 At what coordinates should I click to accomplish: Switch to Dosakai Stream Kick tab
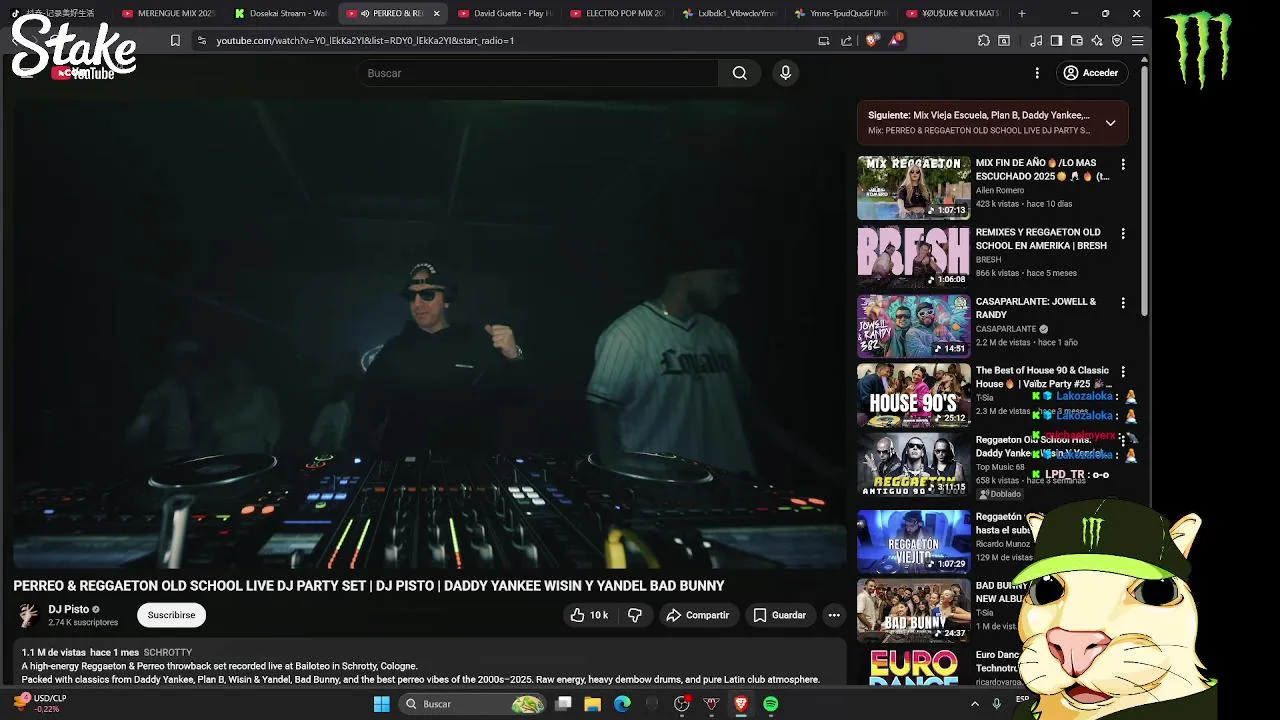coord(281,13)
